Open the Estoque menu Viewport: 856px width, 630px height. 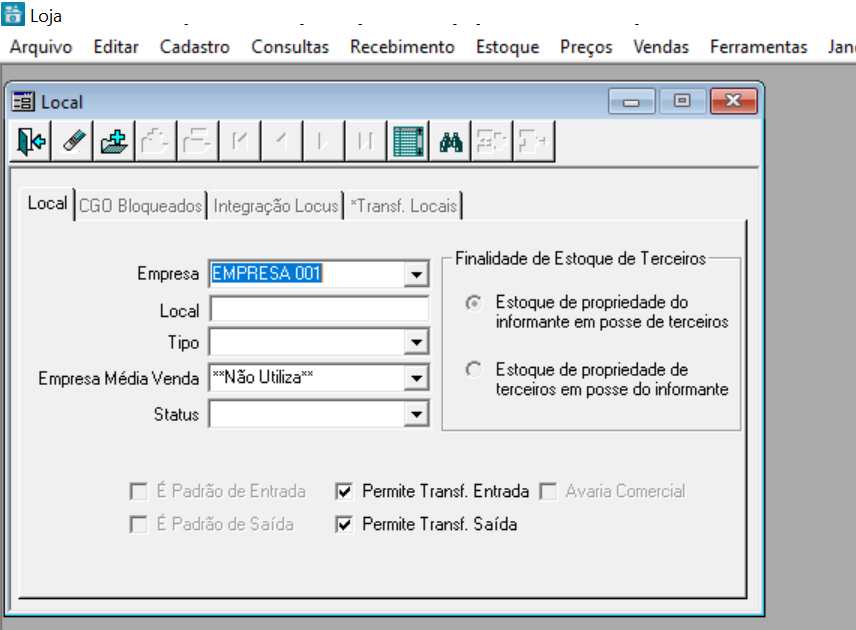click(507, 47)
